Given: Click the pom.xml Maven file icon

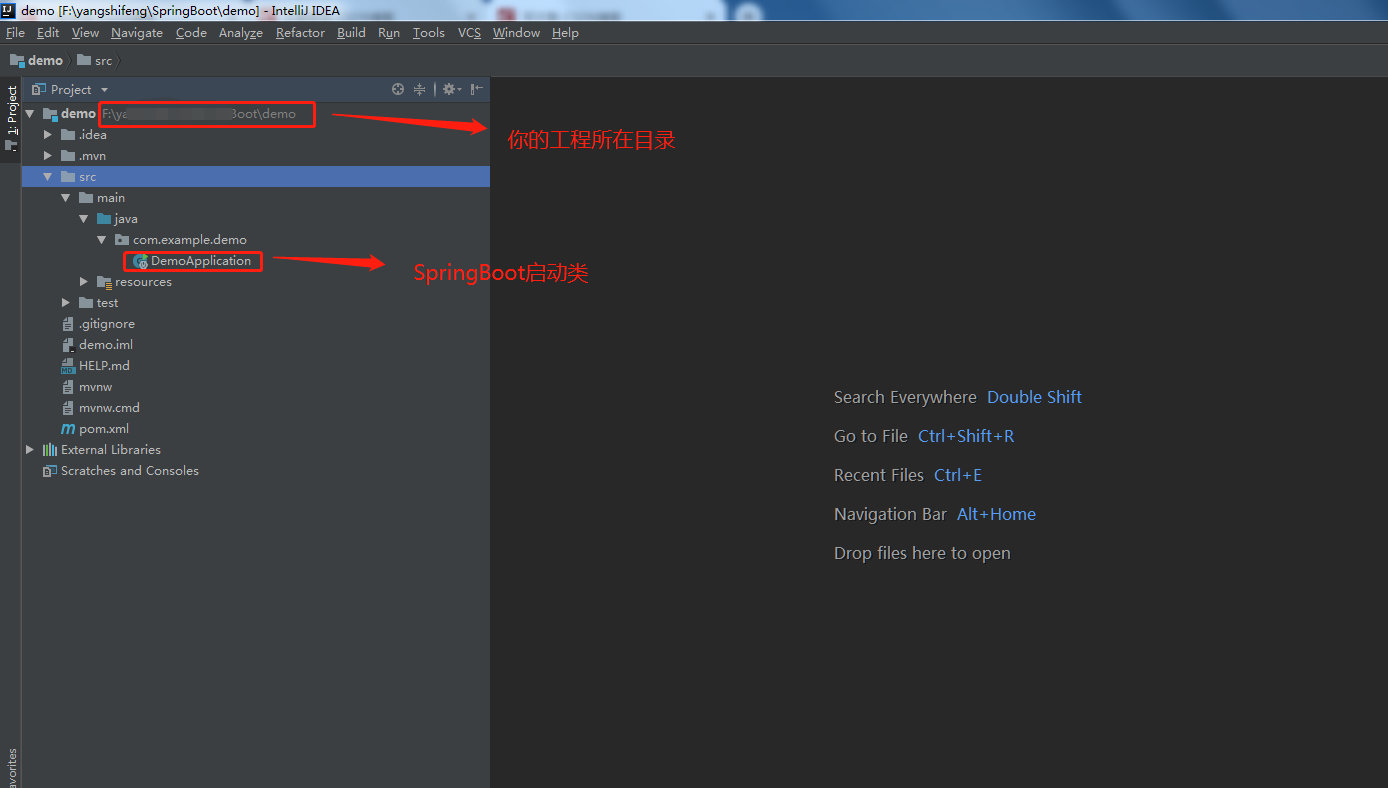Looking at the screenshot, I should pyautogui.click(x=68, y=429).
